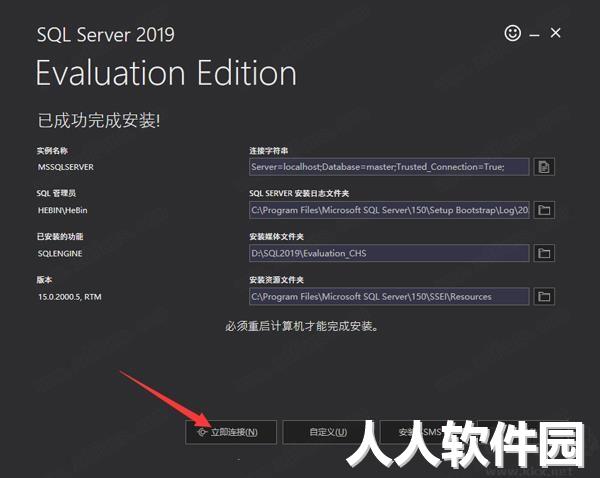Click the 必须重启计算机才能完成安装 message

302,326
